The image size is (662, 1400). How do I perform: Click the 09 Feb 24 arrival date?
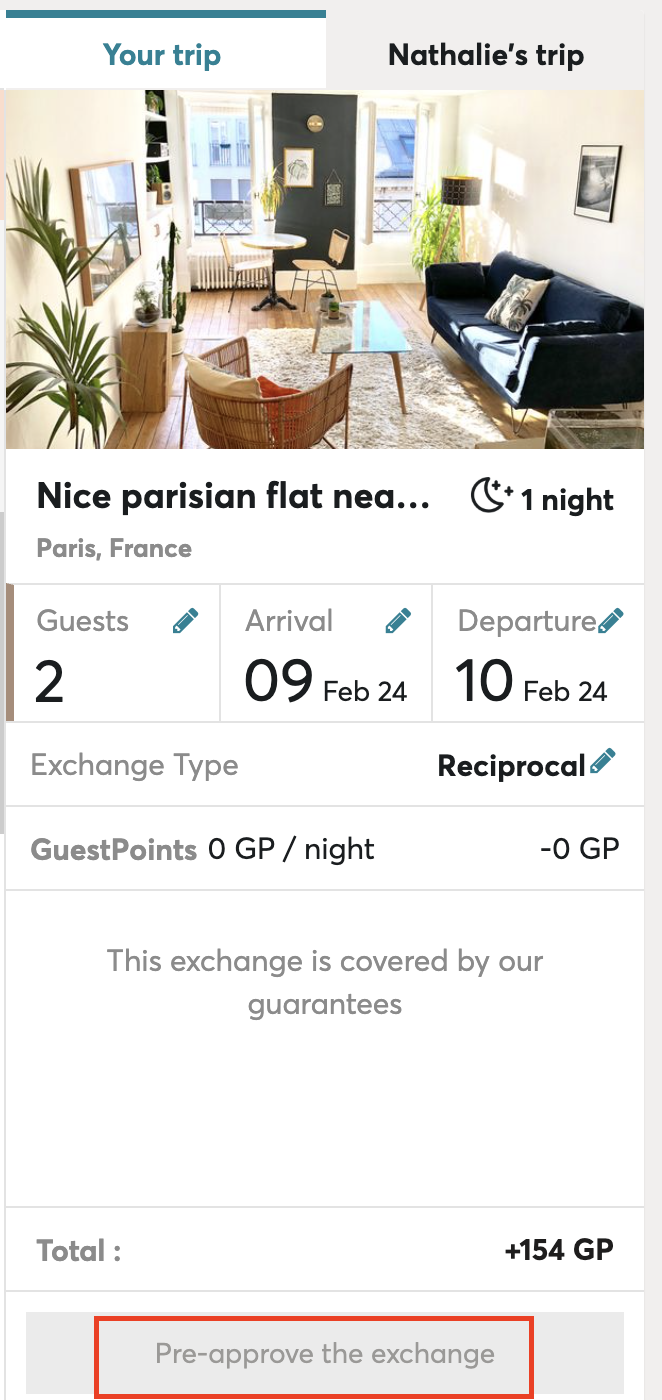[x=326, y=682]
